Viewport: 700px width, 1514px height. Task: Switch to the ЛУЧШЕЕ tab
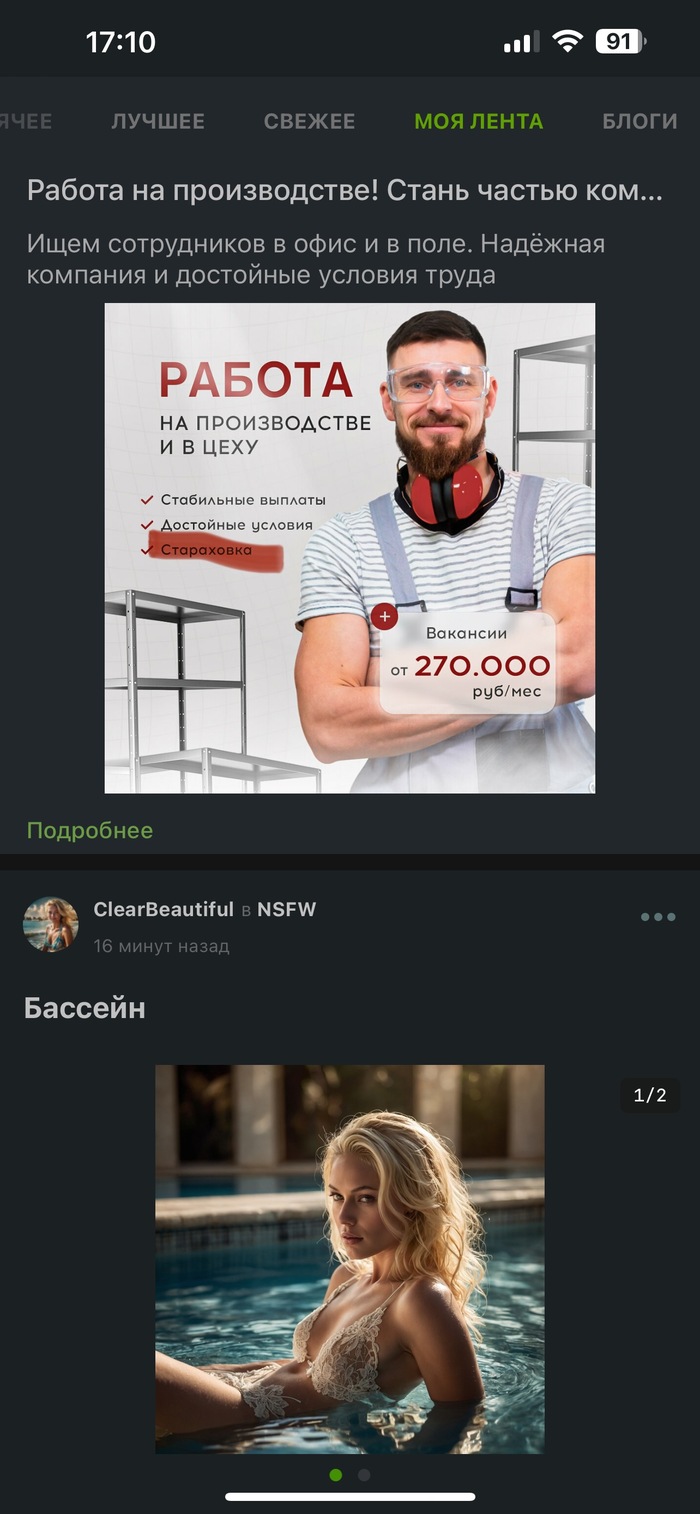coord(158,121)
